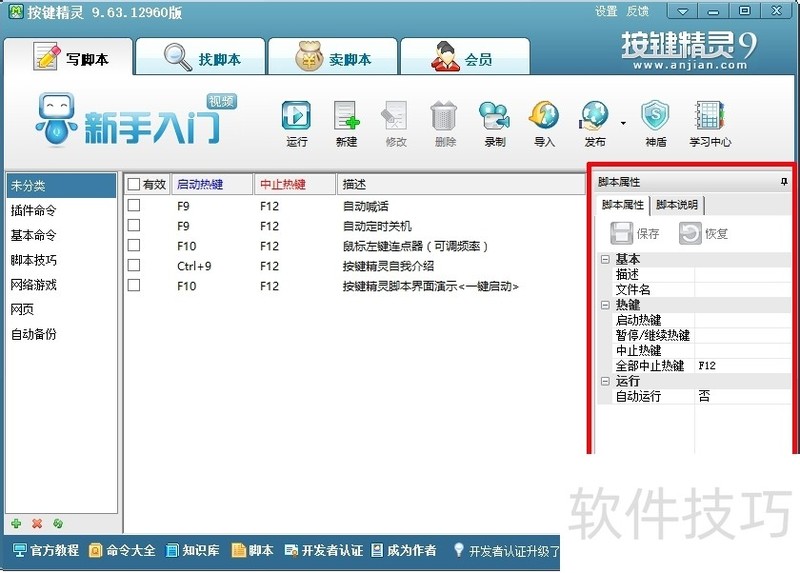800x573 pixels.
Task: Select the 网络游戏 category
Action: pyautogui.click(x=61, y=284)
